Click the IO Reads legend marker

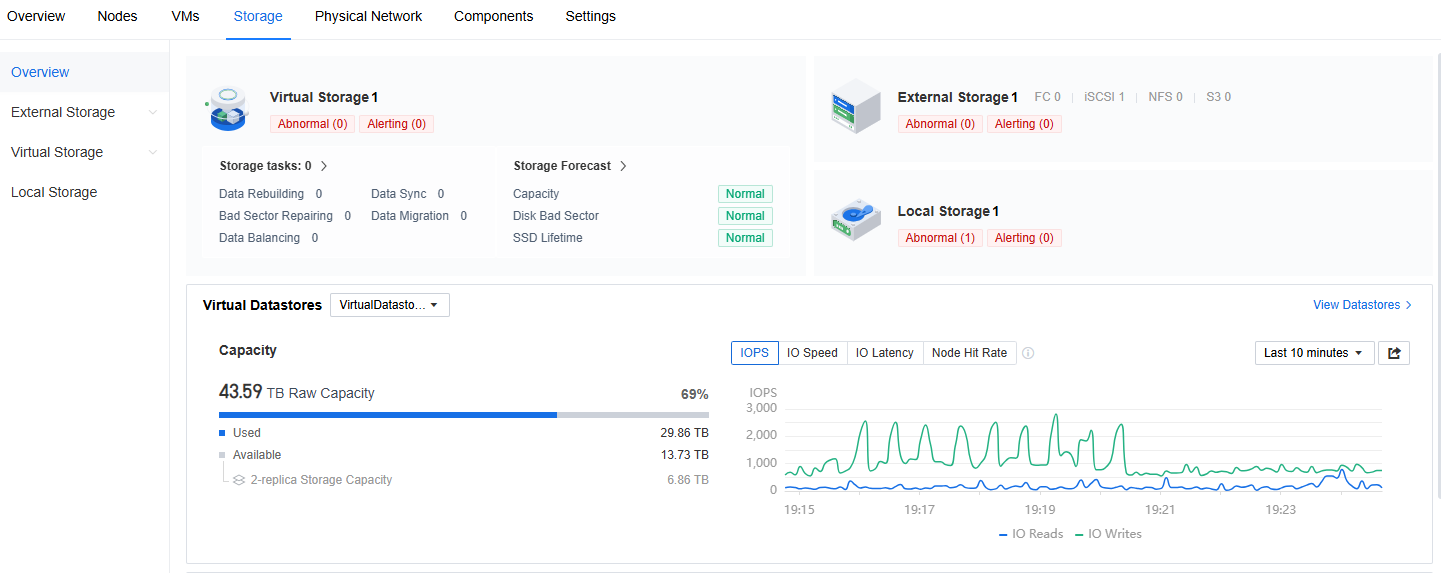point(1003,534)
